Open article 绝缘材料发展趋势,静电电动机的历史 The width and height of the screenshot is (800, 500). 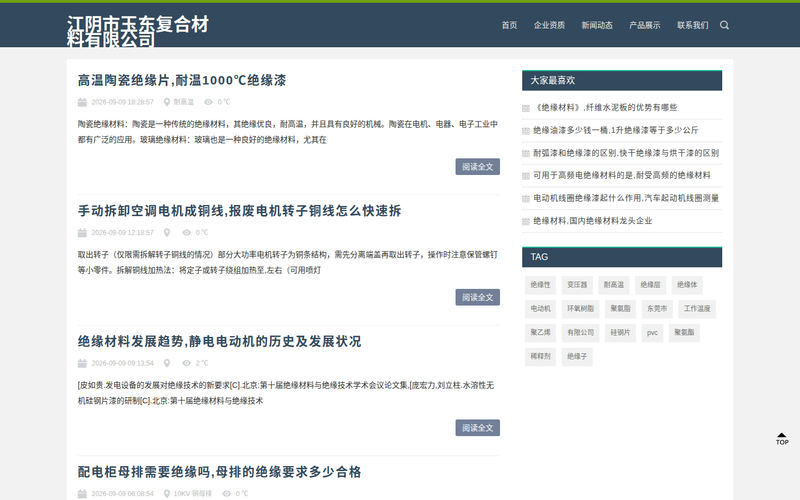click(219, 341)
